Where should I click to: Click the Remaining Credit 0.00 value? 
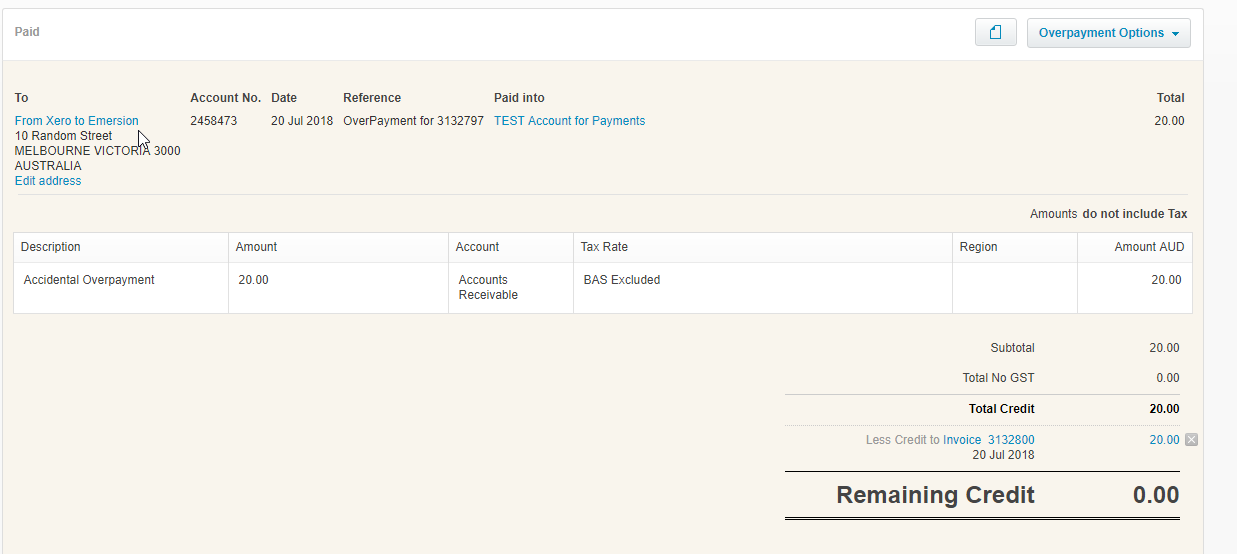click(x=1155, y=495)
